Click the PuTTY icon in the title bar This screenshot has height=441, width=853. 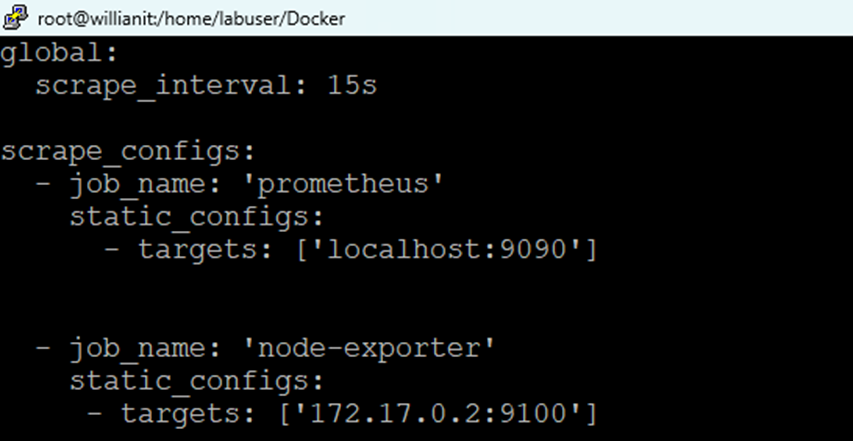[x=16, y=18]
